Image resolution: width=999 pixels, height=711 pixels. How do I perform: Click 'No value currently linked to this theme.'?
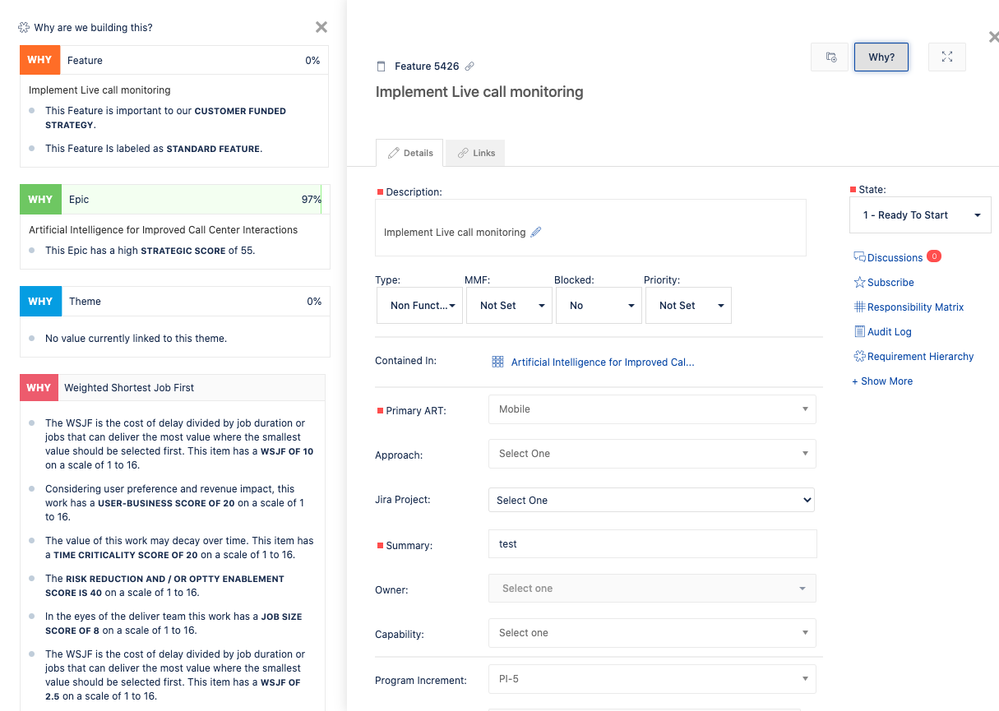pyautogui.click(x=136, y=338)
